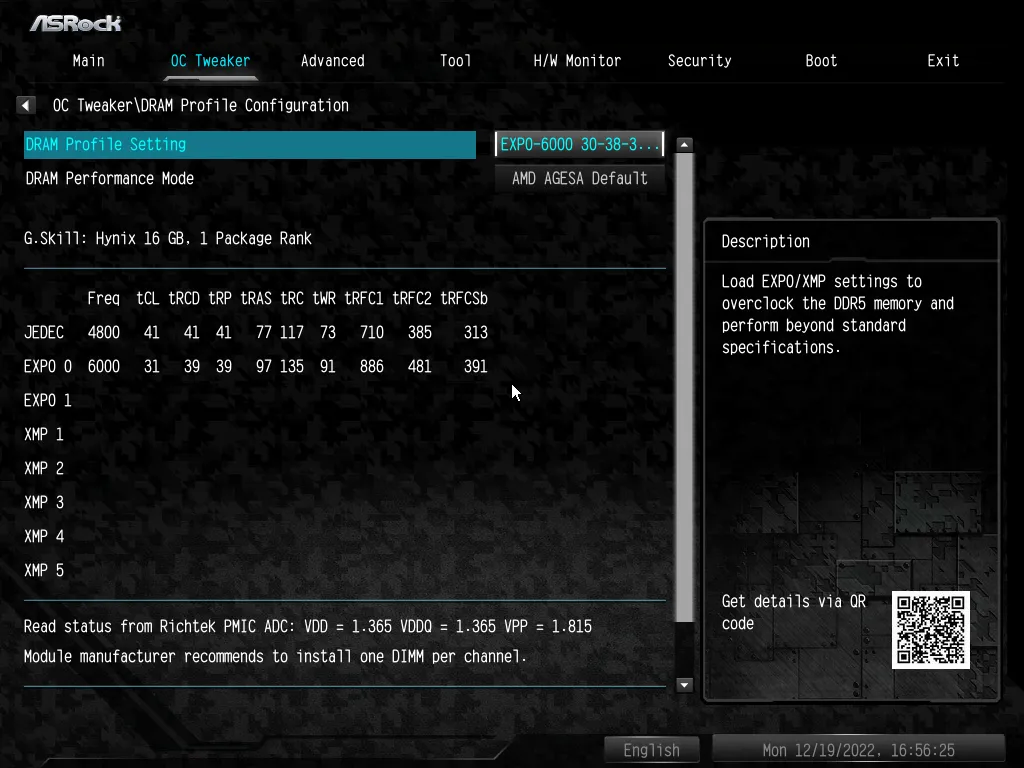Image resolution: width=1024 pixels, height=768 pixels.
Task: Click the EXPO 0 profile row label
Action: click(48, 366)
